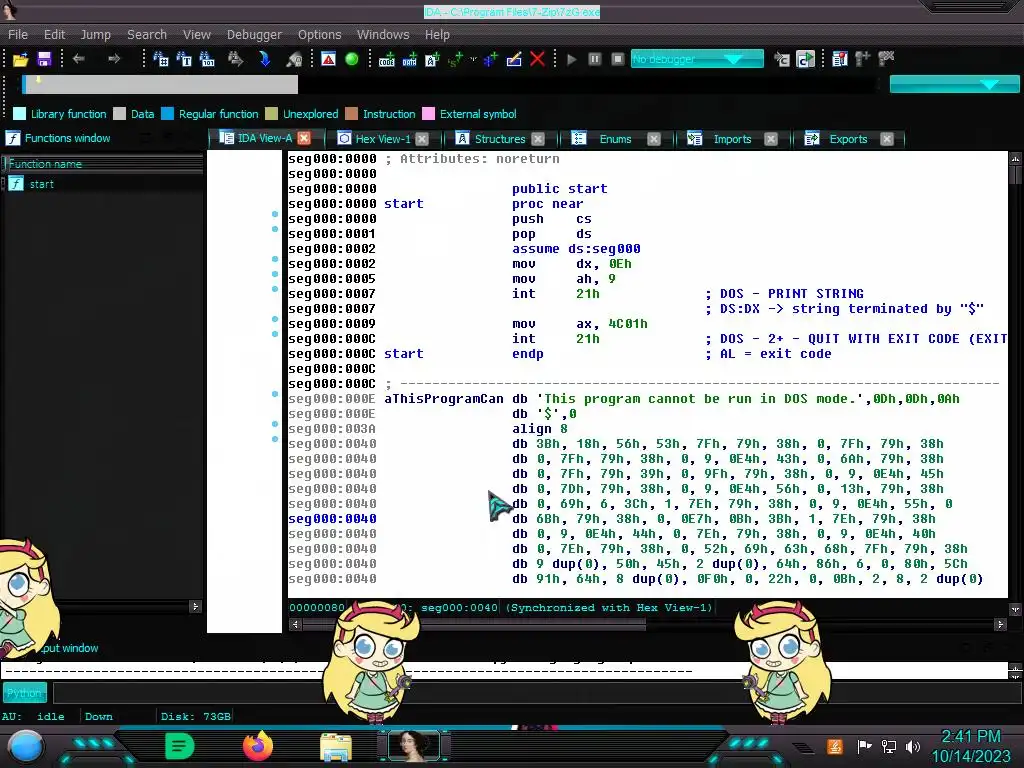Click the green S plus structure icon
Viewport: 1024px width, 768px height.
click(x=455, y=59)
